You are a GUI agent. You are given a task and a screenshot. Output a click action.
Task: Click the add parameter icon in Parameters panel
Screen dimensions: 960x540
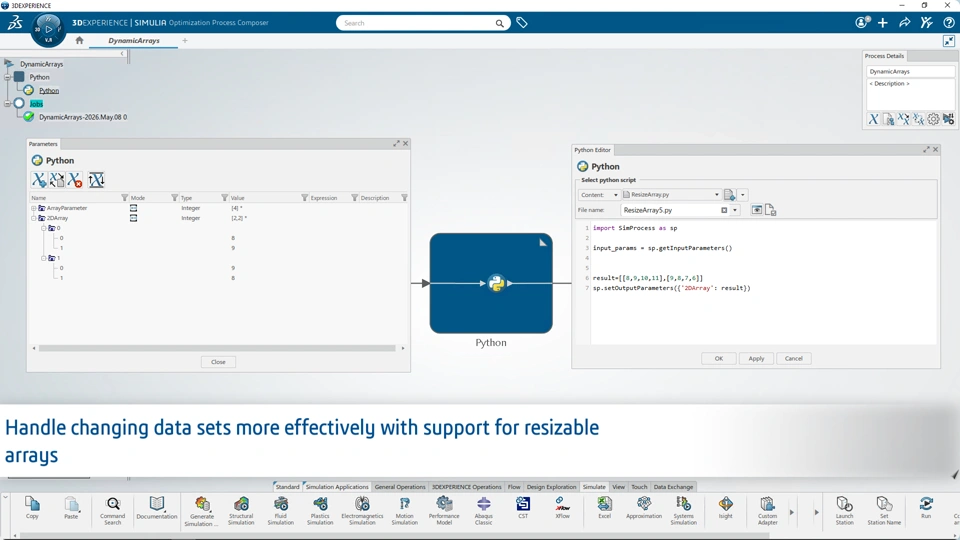click(x=39, y=179)
